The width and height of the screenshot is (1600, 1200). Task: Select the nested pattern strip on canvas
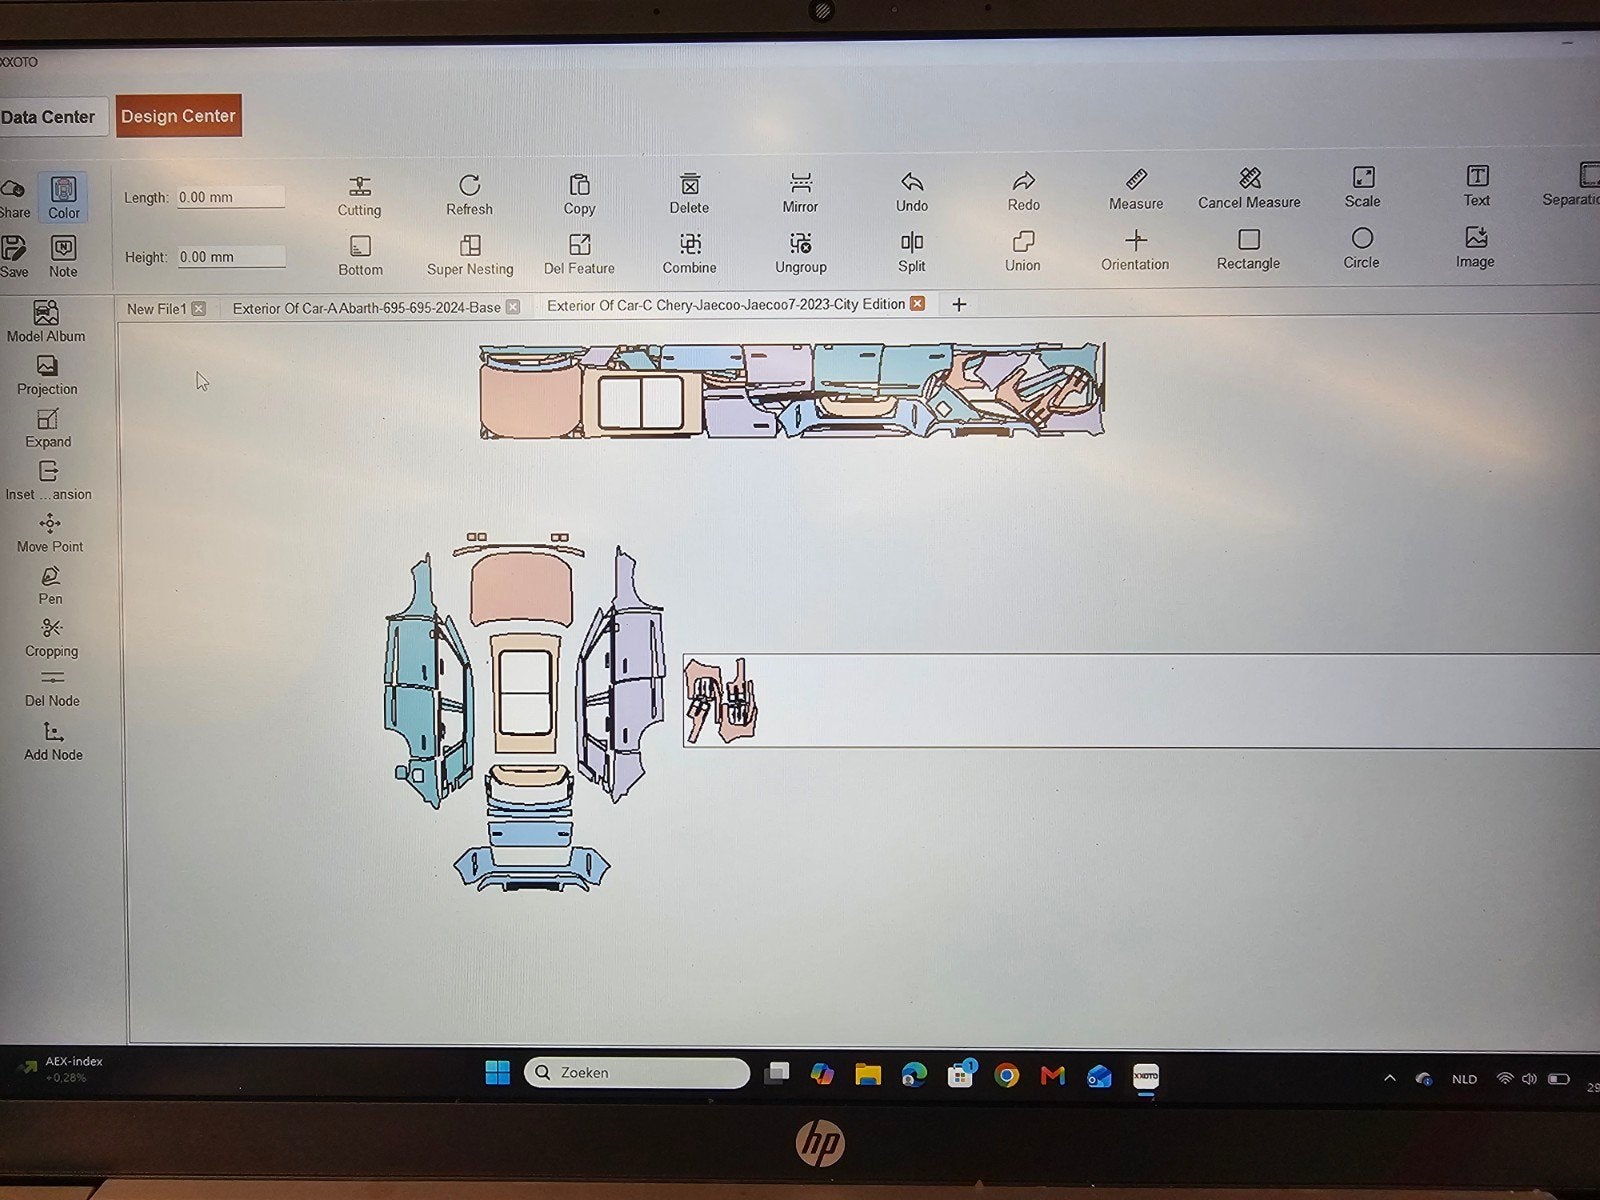pos(792,390)
